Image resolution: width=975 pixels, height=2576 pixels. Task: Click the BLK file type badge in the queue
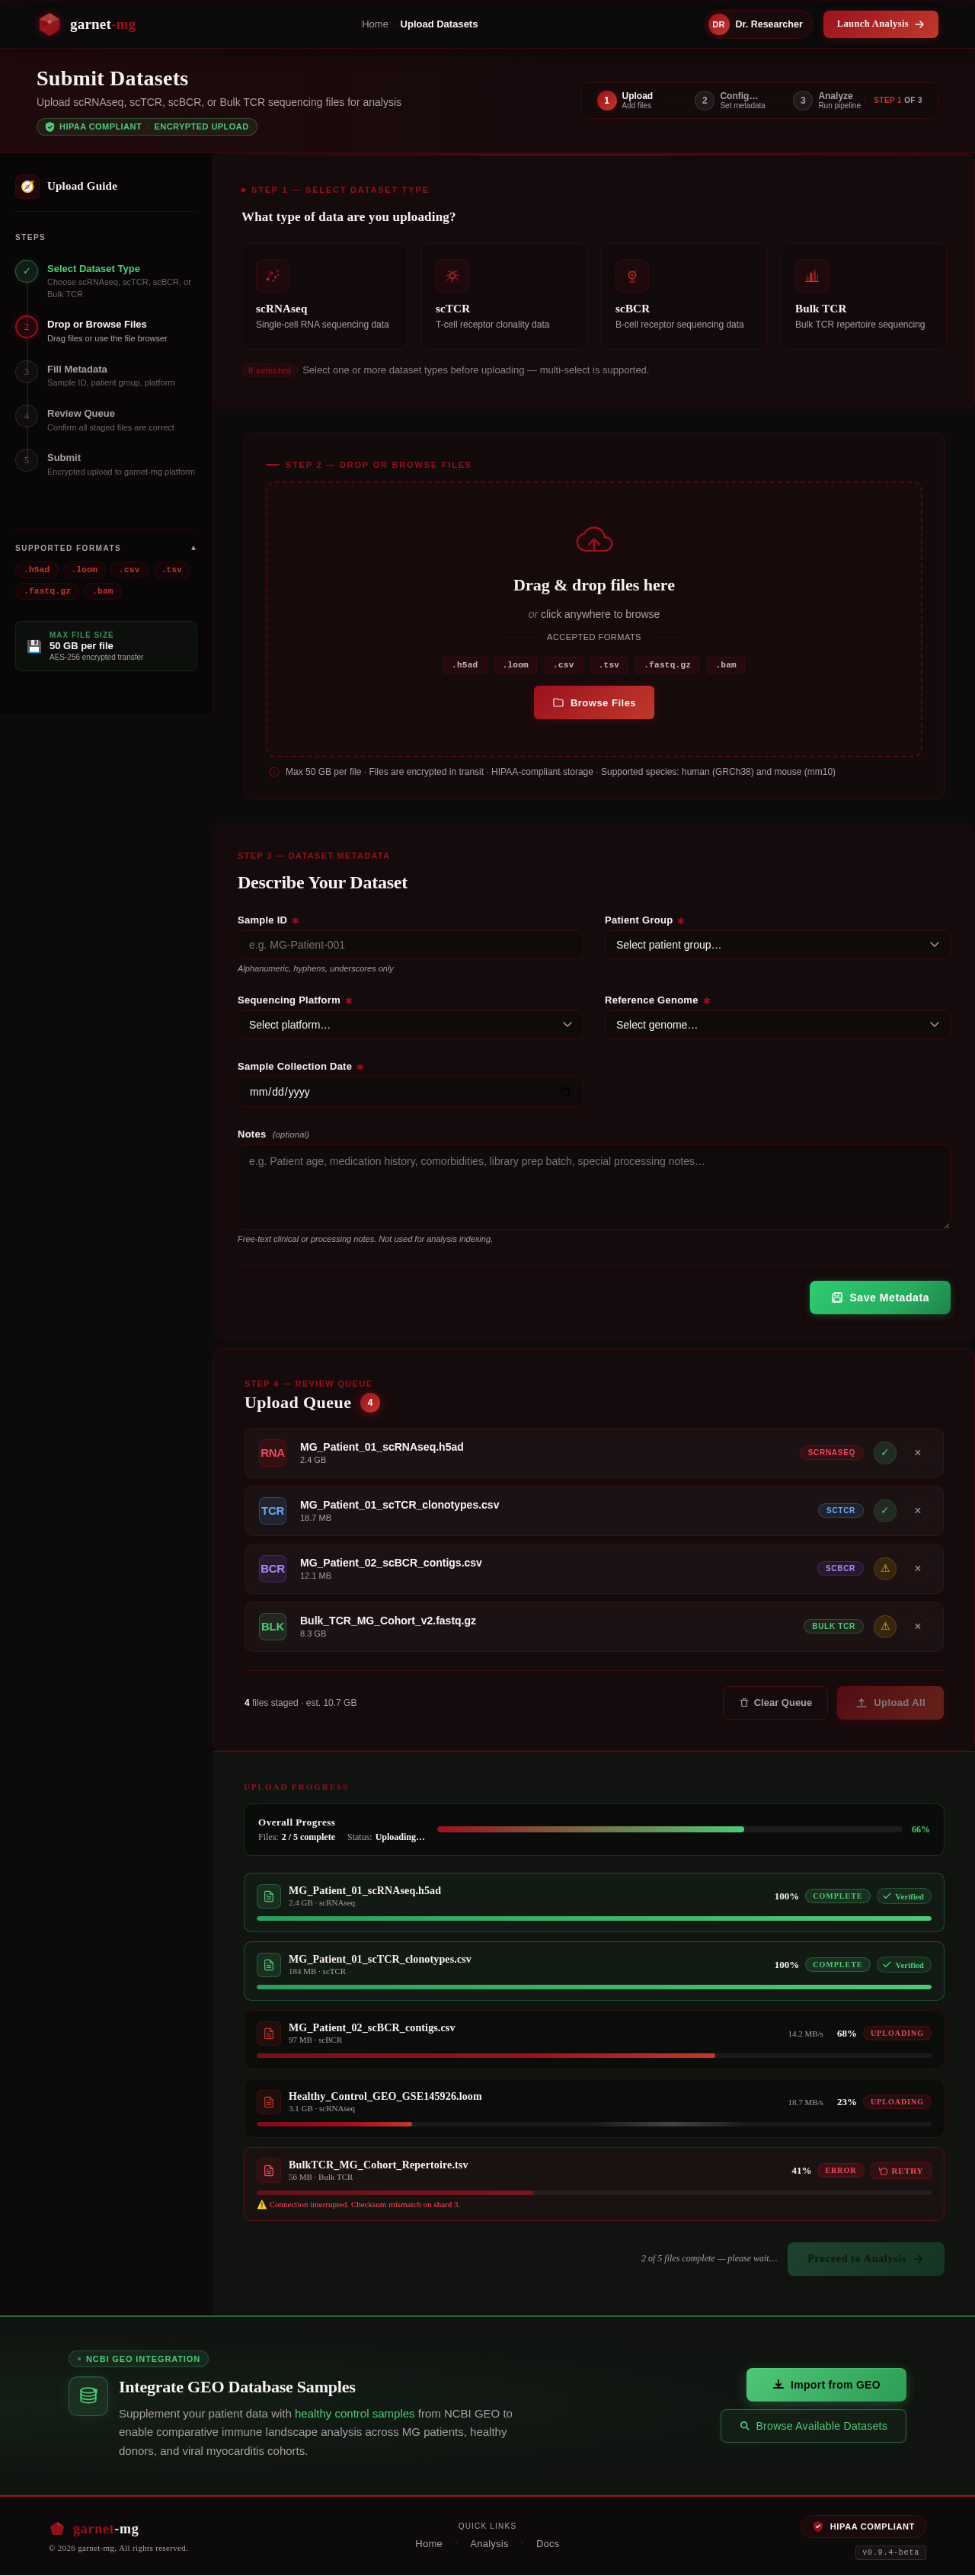tap(273, 1627)
